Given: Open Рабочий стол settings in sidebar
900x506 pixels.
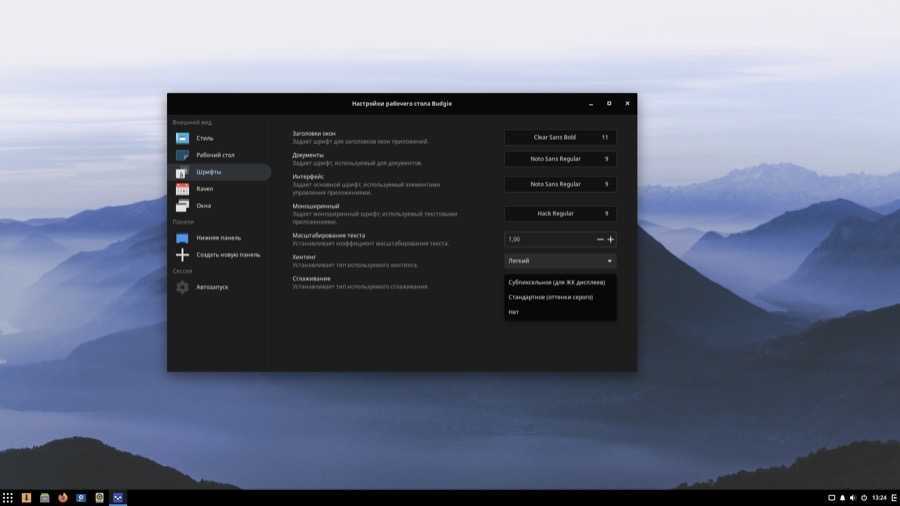Looking at the screenshot, I should pos(219,155).
